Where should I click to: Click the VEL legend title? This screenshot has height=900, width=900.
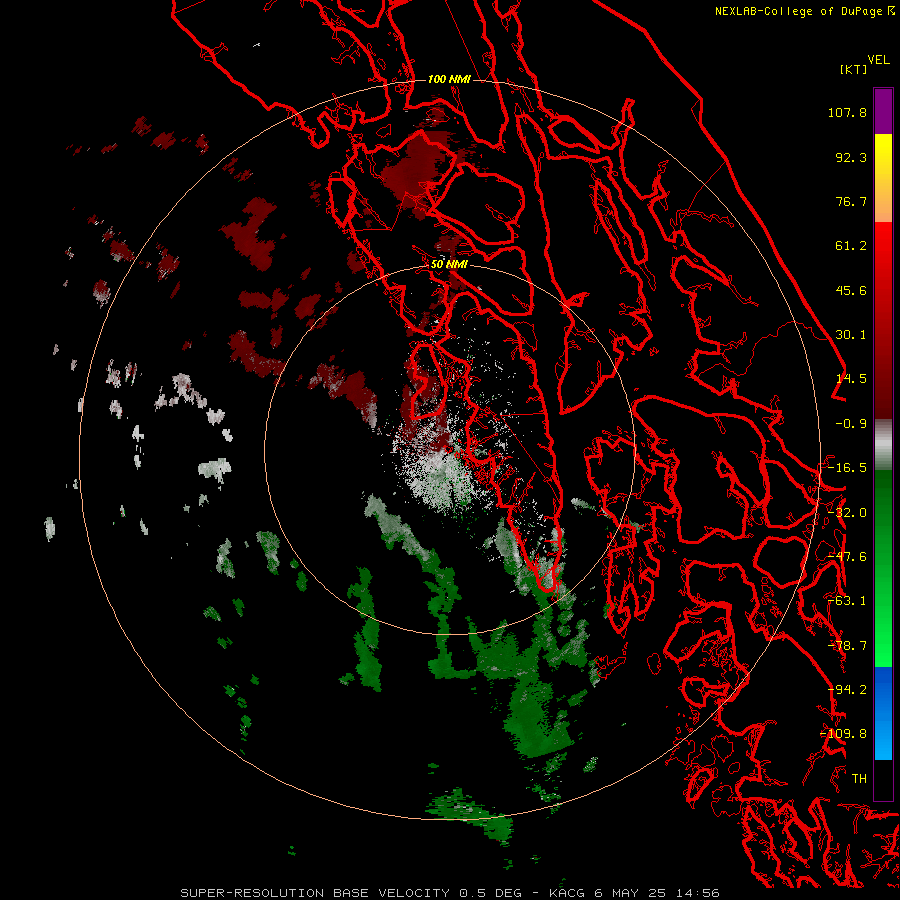pyautogui.click(x=879, y=59)
